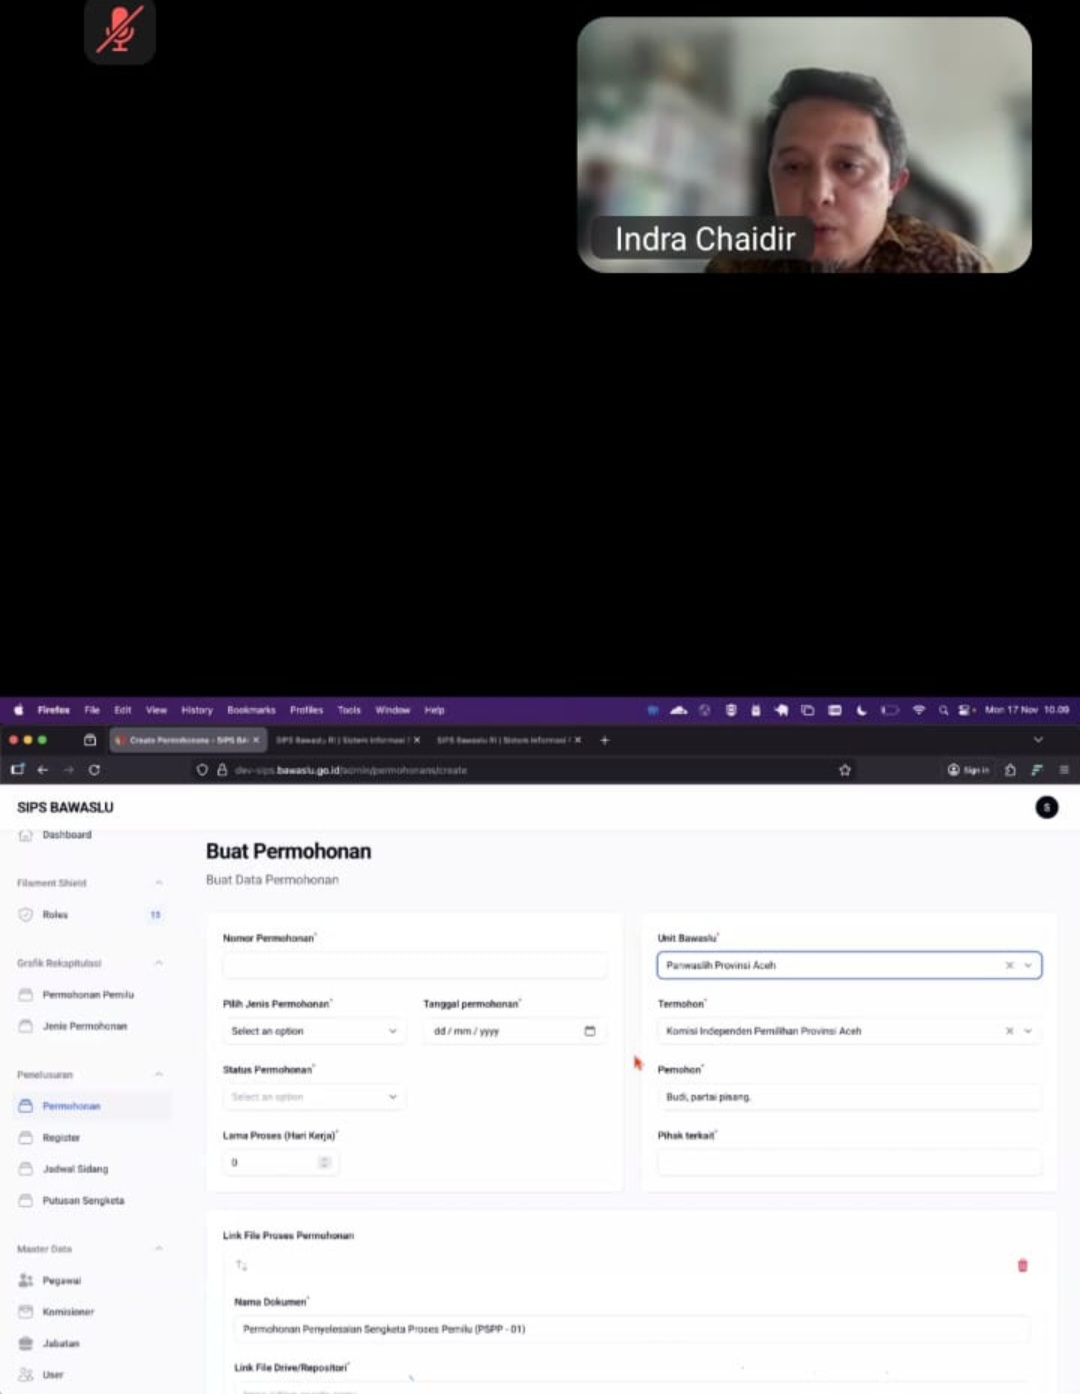1080x1394 pixels.
Task: Click the reorder arrows icon in file section
Action: (x=241, y=1265)
